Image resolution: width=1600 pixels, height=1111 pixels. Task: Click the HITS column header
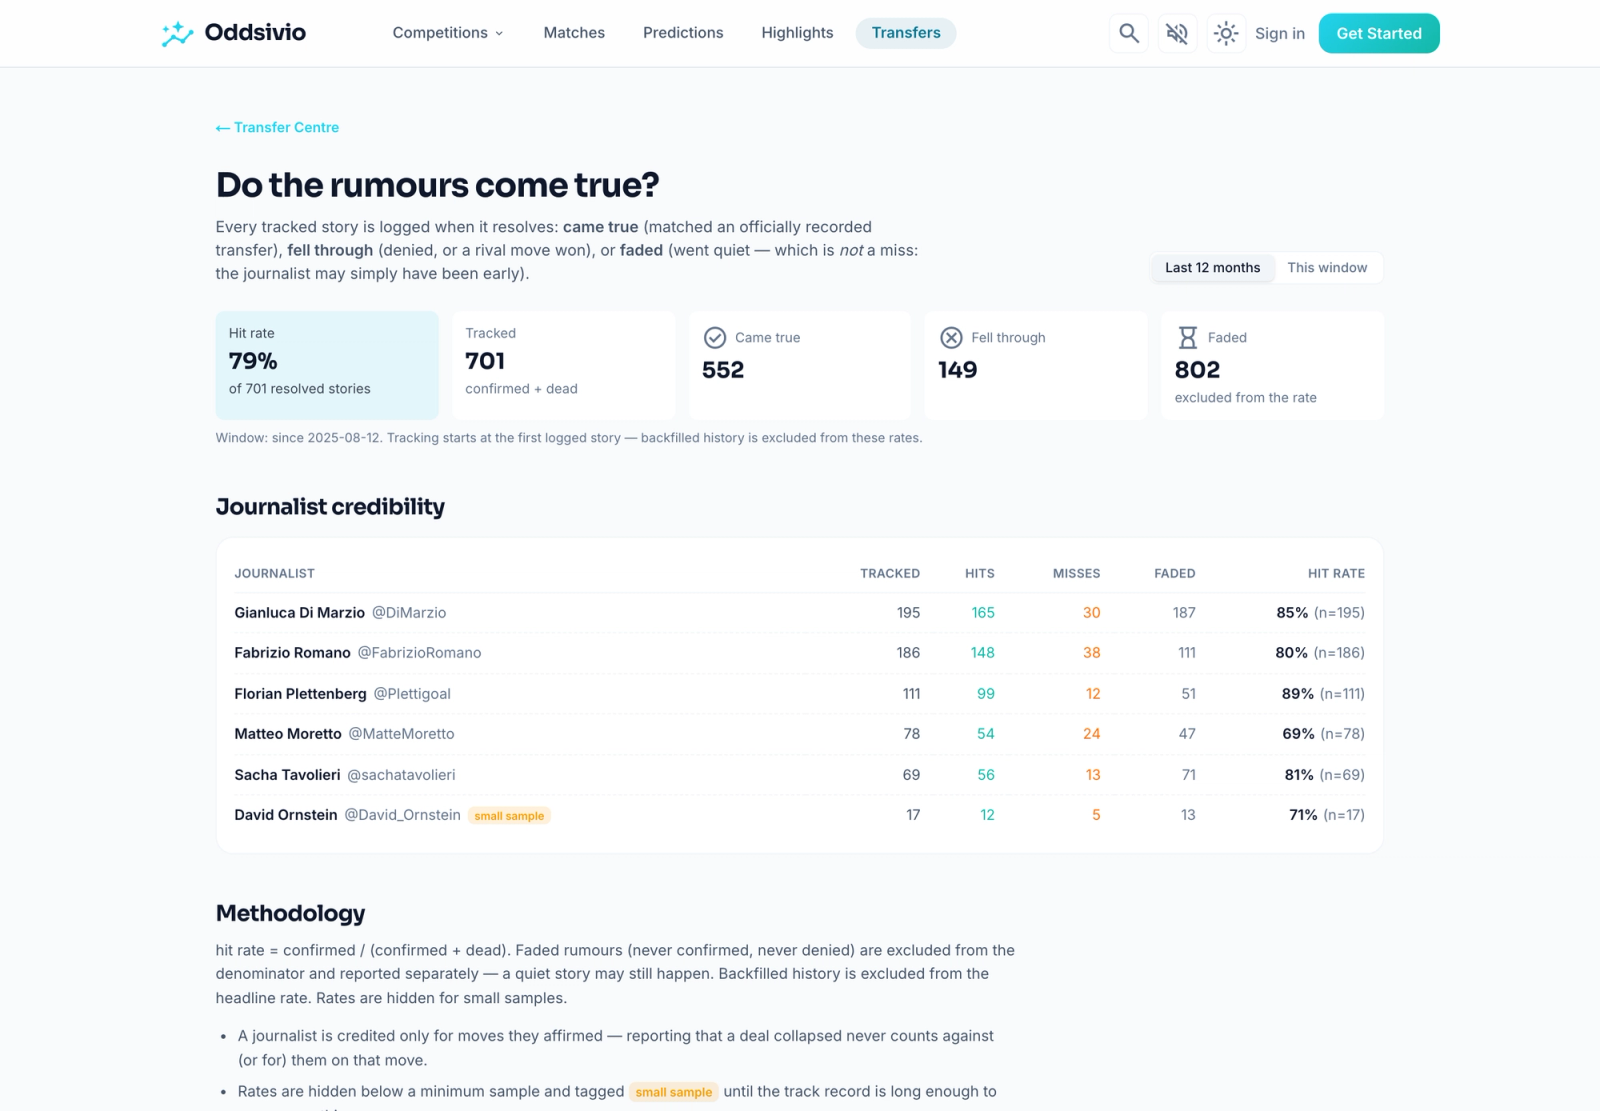[980, 574]
